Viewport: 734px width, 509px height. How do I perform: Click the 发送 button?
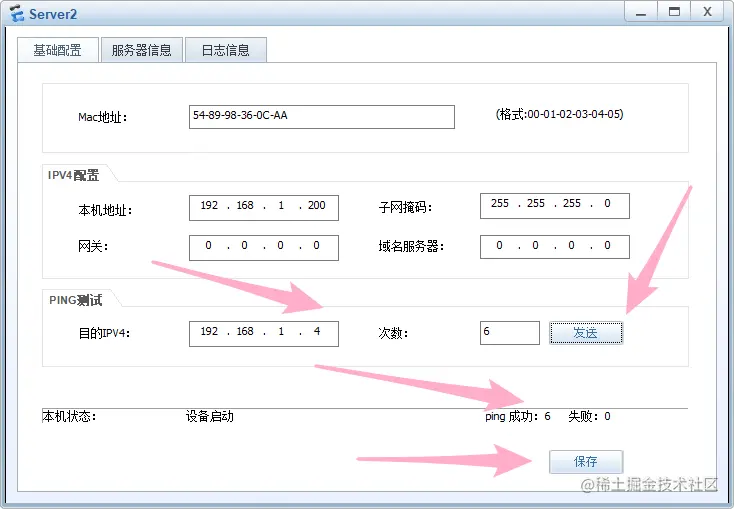(x=586, y=333)
